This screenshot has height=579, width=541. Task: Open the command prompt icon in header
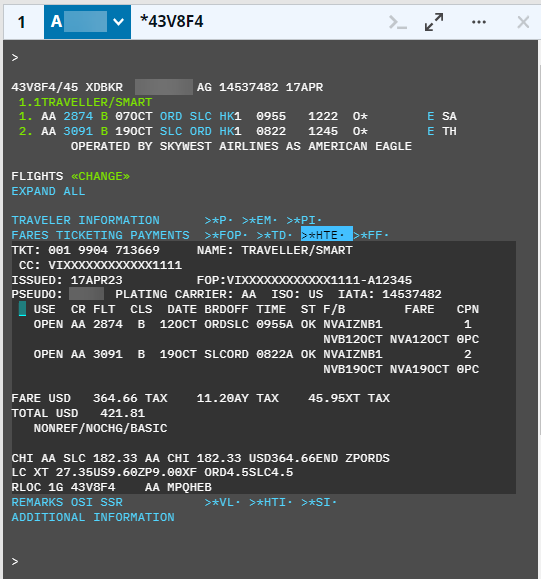pos(398,23)
